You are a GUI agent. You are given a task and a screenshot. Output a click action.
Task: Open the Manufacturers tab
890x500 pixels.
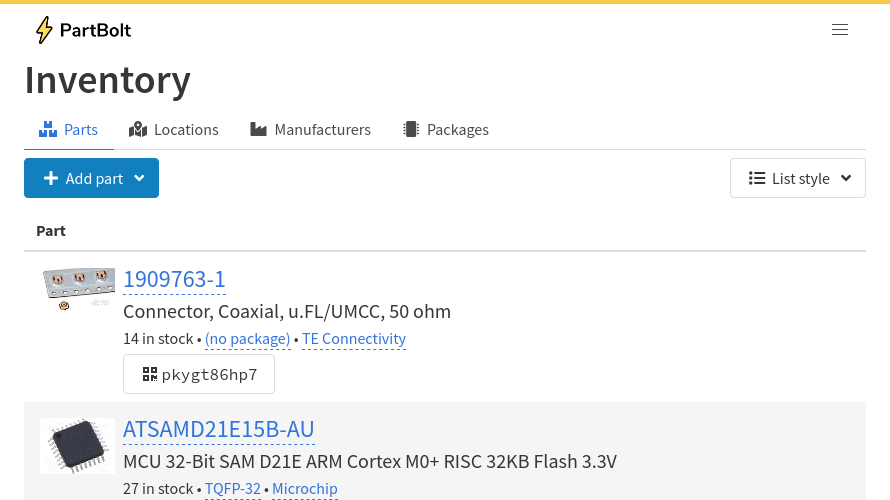click(x=310, y=129)
